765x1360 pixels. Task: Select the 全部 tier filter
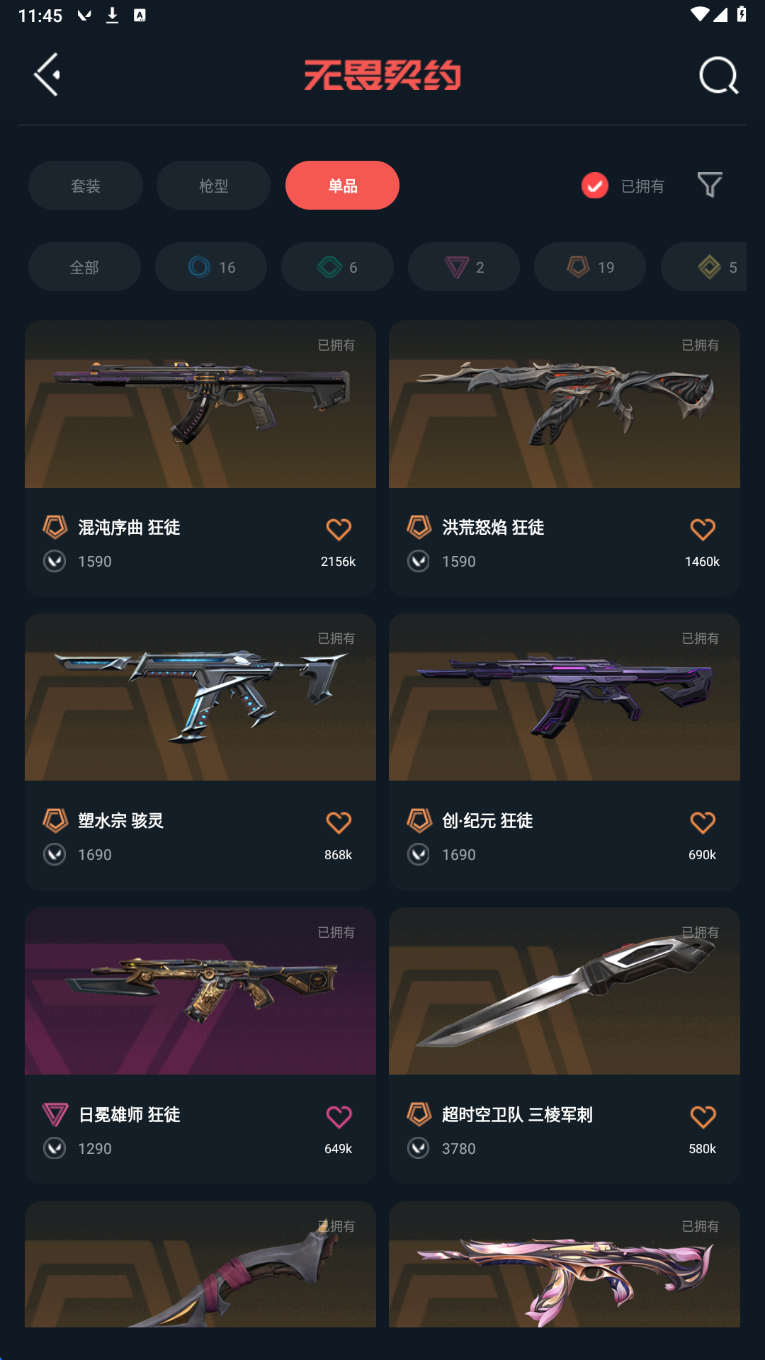84,267
